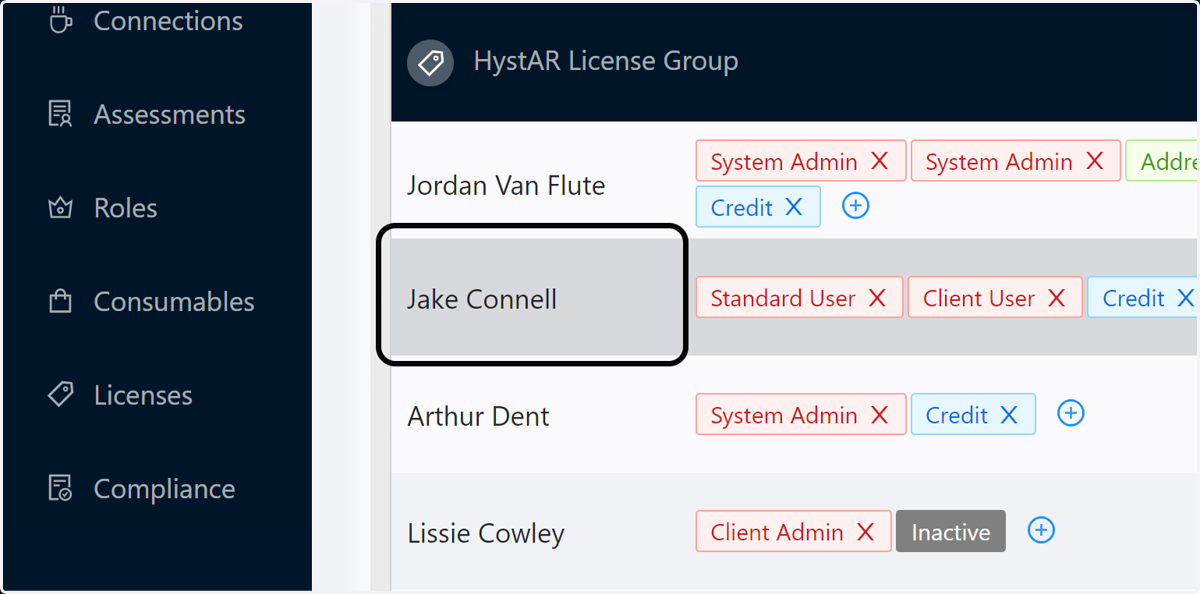Click the HystAR License Group tag icon

click(431, 63)
